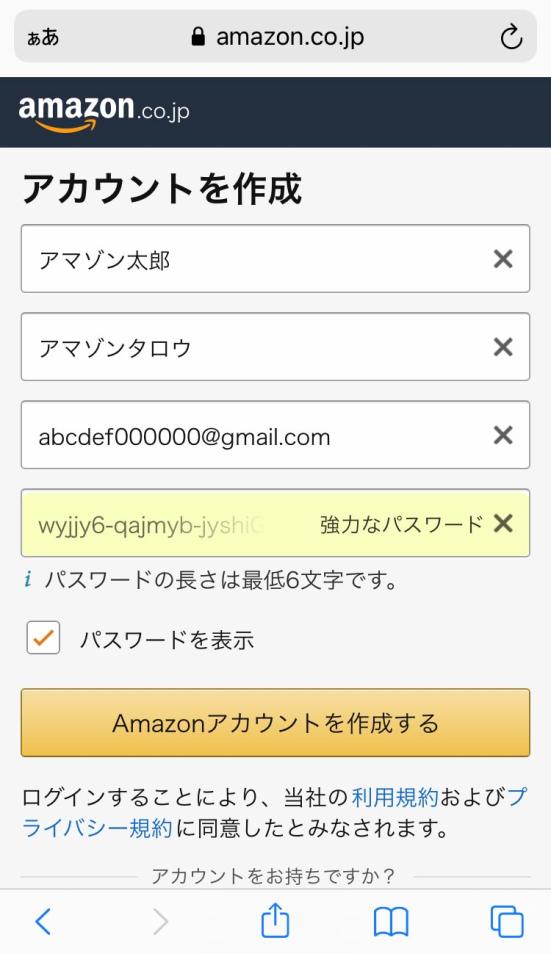
Task: Open the プライバシー規約 link
Action: (274, 812)
